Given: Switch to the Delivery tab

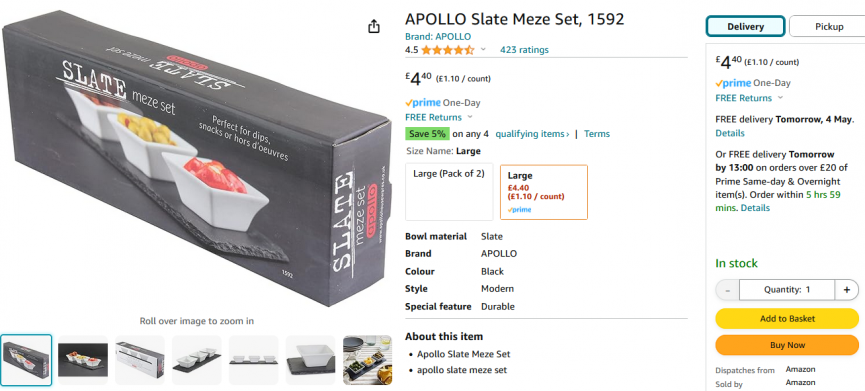Looking at the screenshot, I should pos(745,26).
